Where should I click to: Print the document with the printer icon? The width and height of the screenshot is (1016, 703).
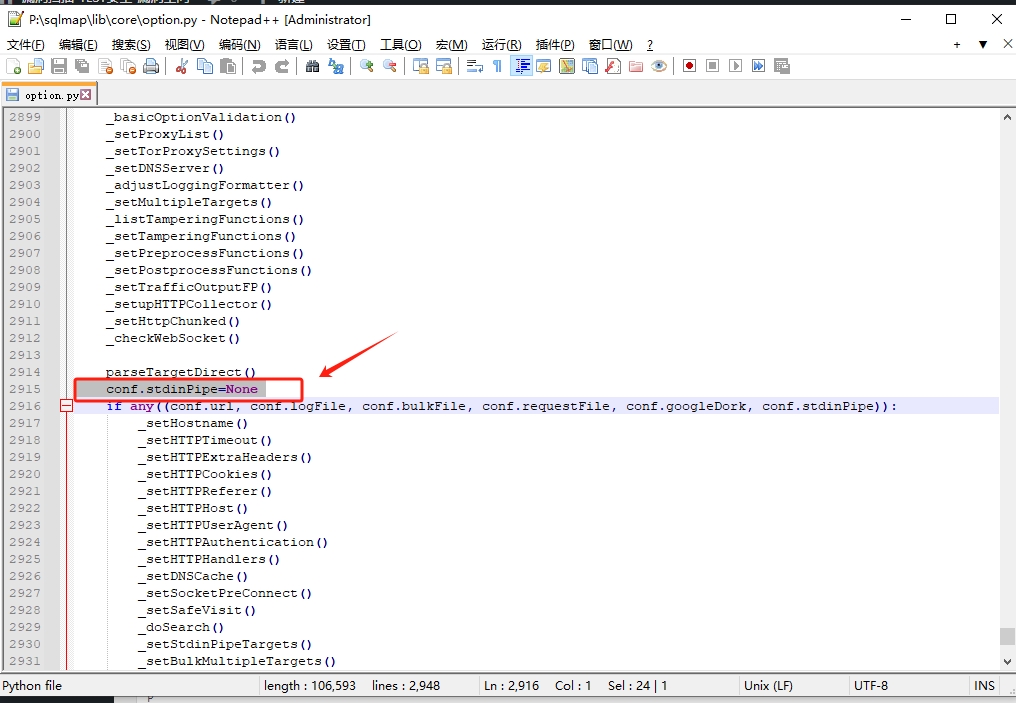(x=151, y=66)
